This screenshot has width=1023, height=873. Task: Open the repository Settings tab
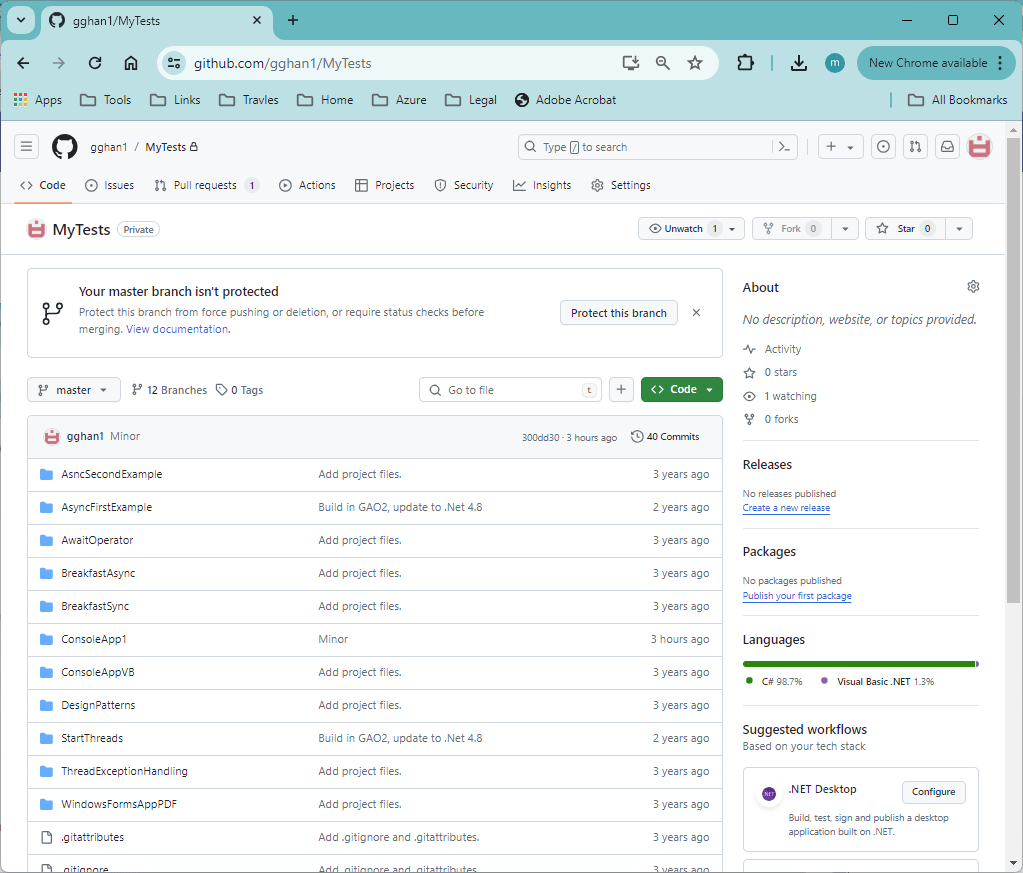(x=620, y=185)
